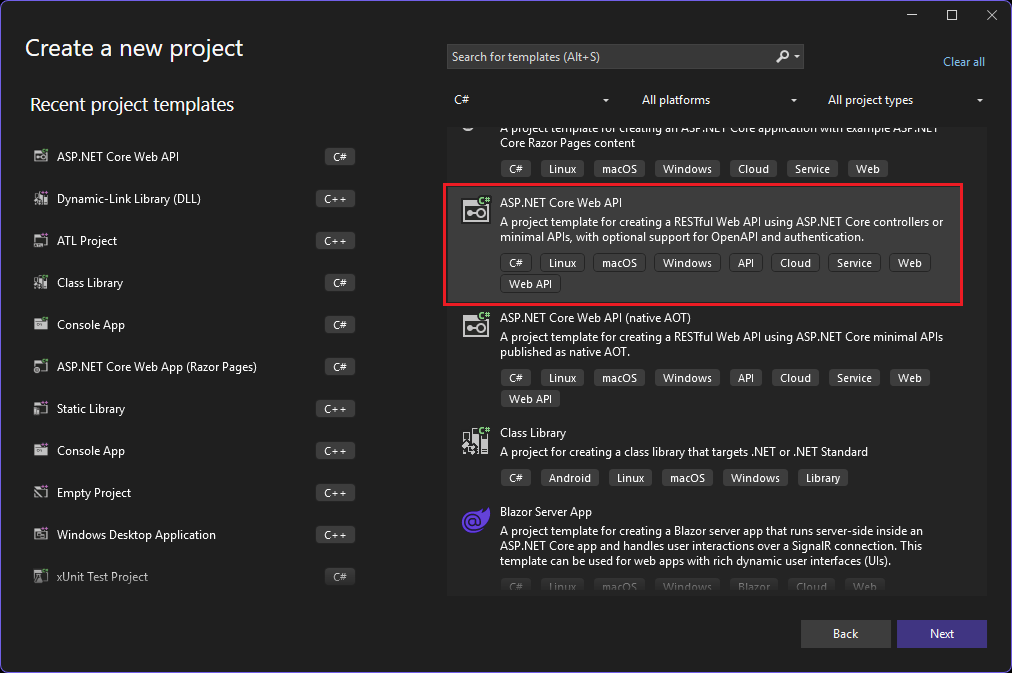Image resolution: width=1012 pixels, height=673 pixels.
Task: Click API tag of highlighted Web API template
Action: [745, 263]
